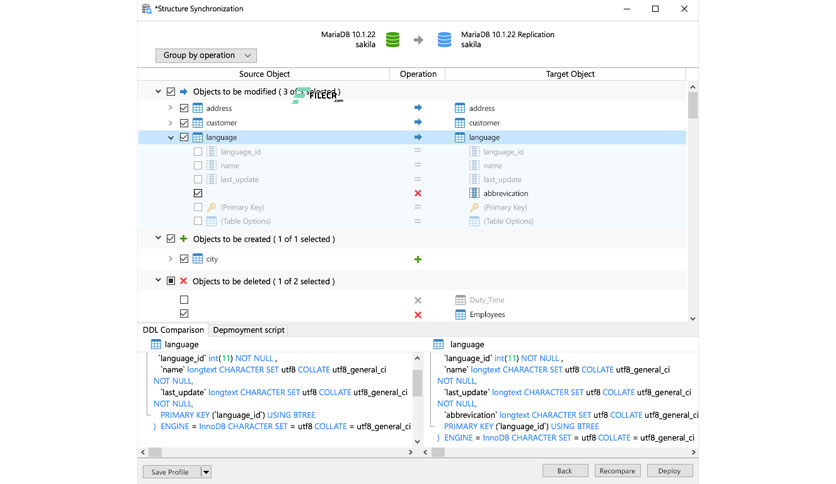
Task: Click green plus icon beside Objects to be created
Action: click(x=183, y=239)
